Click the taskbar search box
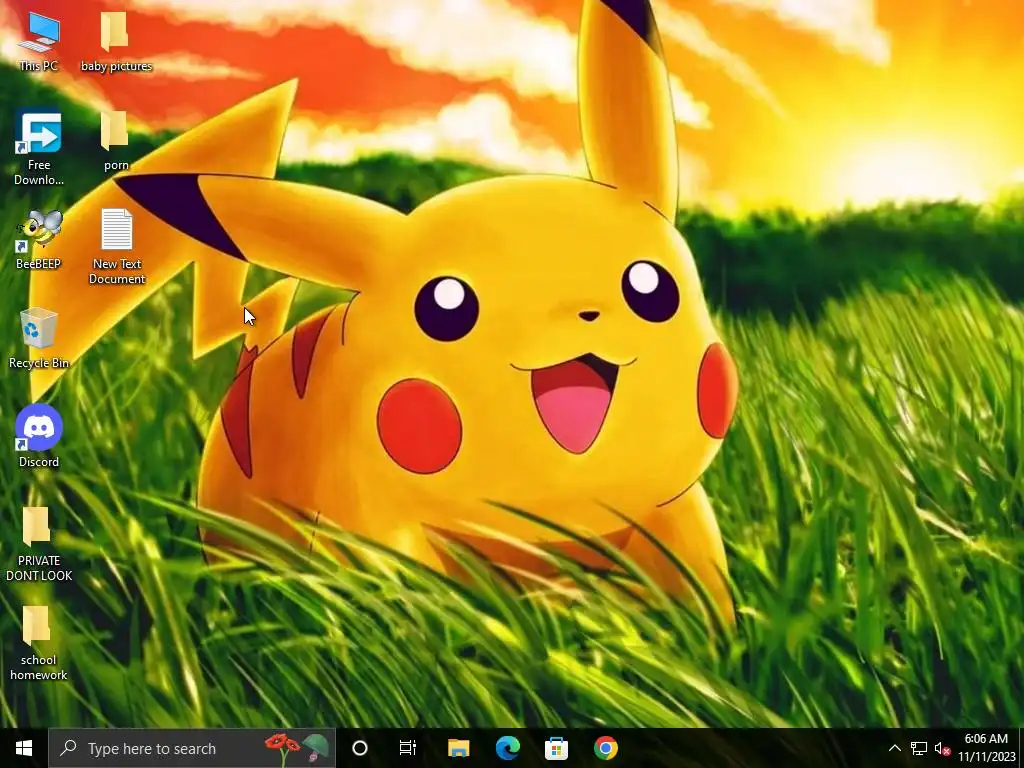The image size is (1024, 768). (x=192, y=748)
